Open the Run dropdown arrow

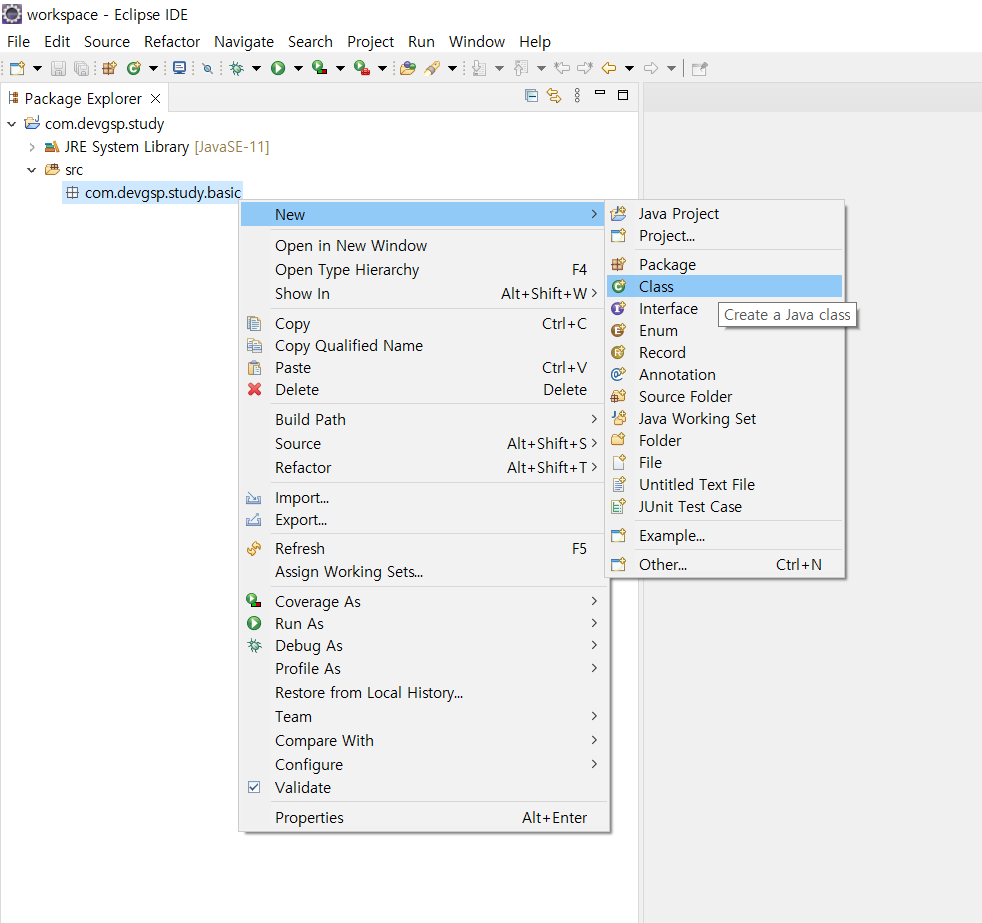coord(298,68)
